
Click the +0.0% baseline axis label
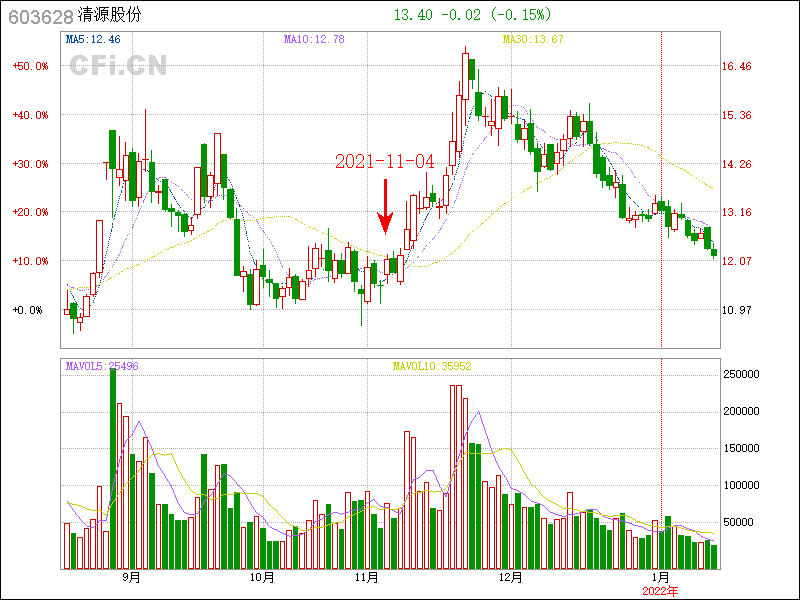[29, 310]
